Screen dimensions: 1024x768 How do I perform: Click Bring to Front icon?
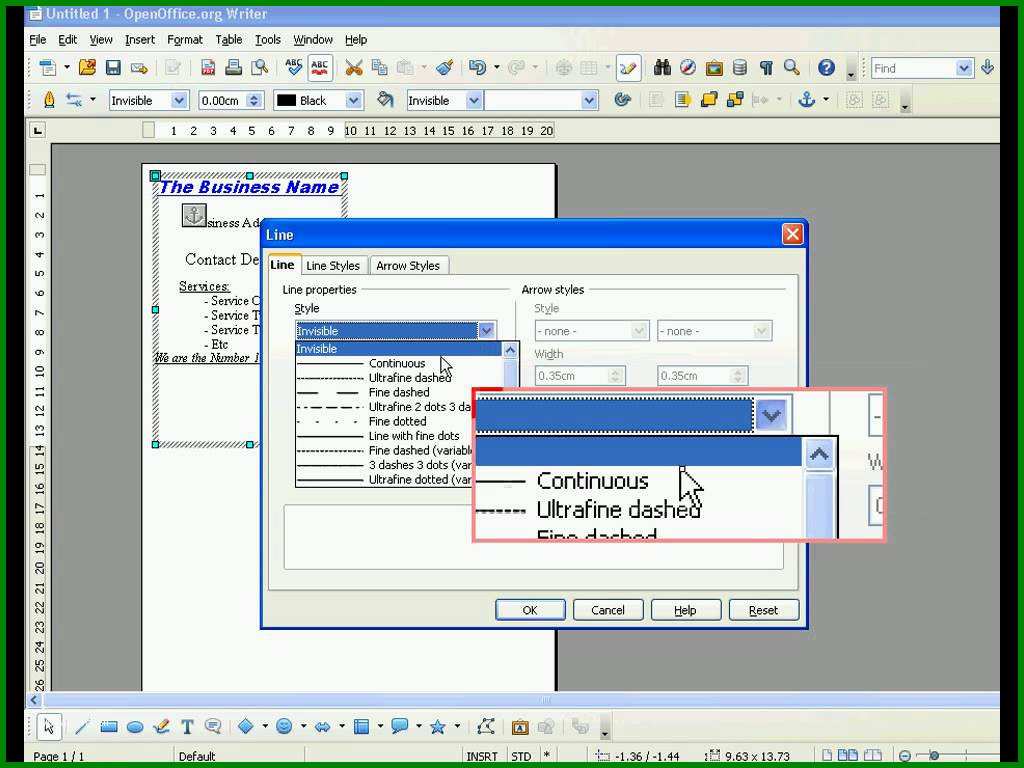tap(709, 100)
